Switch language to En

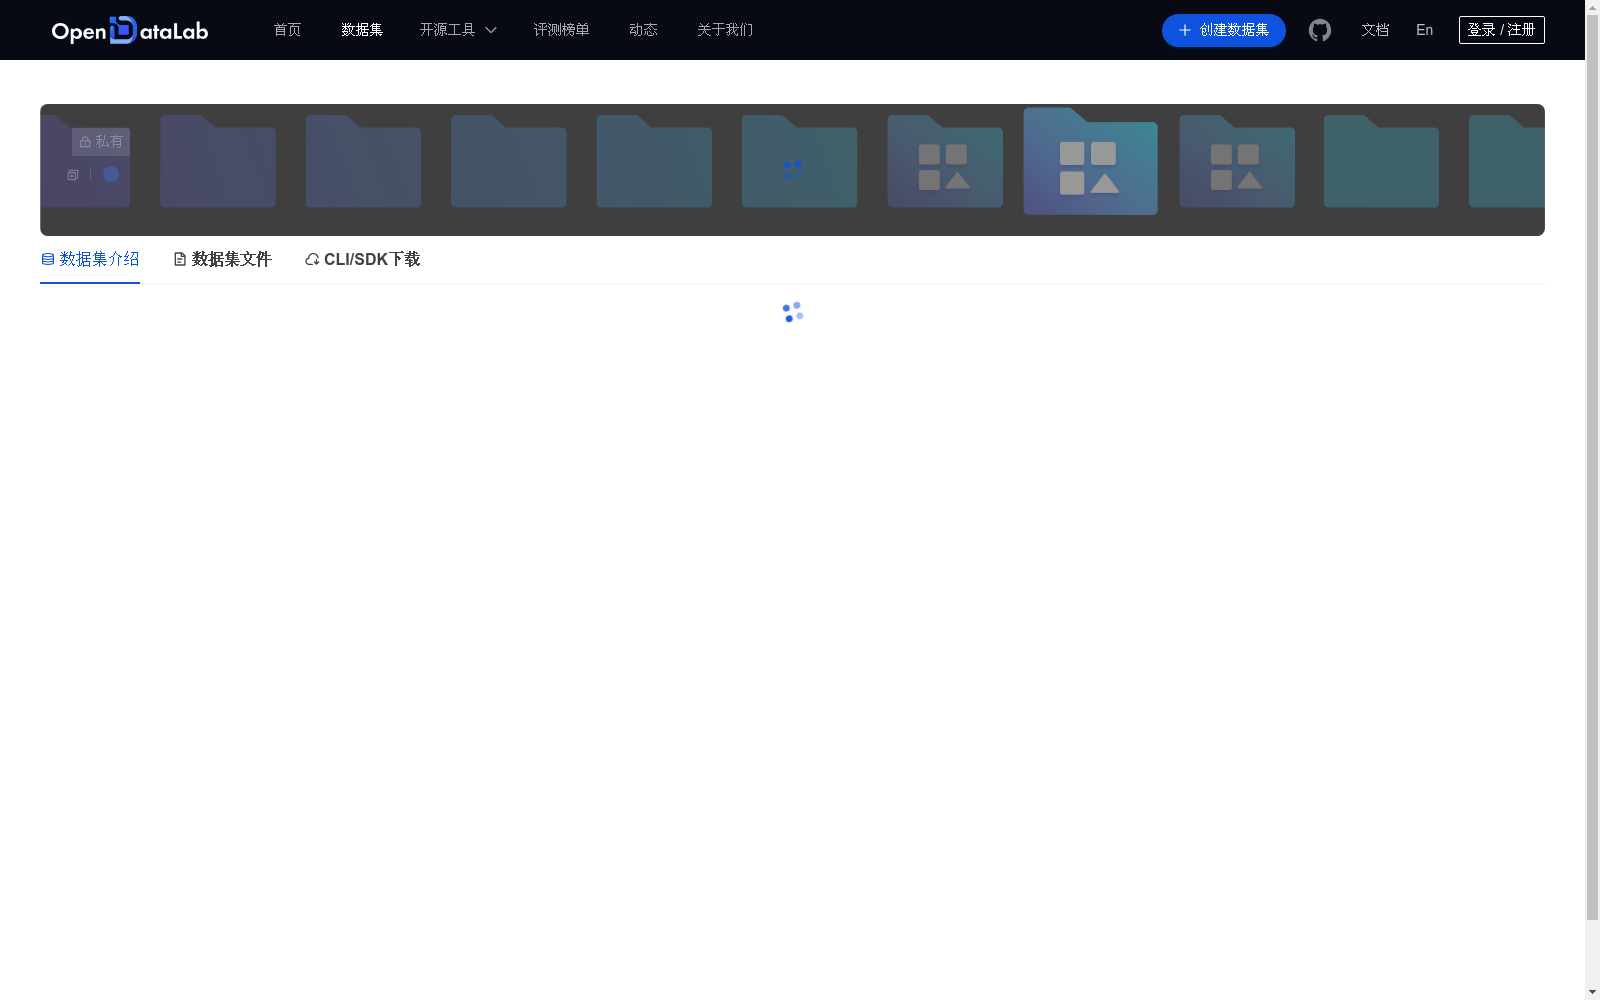coord(1424,30)
